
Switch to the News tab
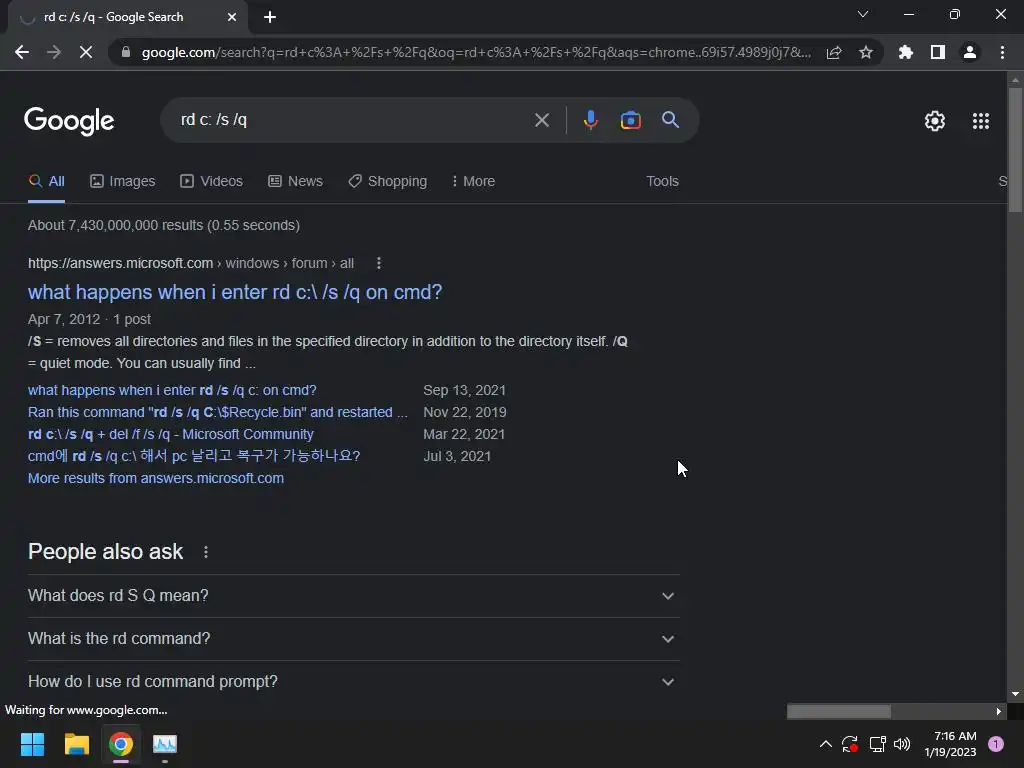[x=295, y=182]
